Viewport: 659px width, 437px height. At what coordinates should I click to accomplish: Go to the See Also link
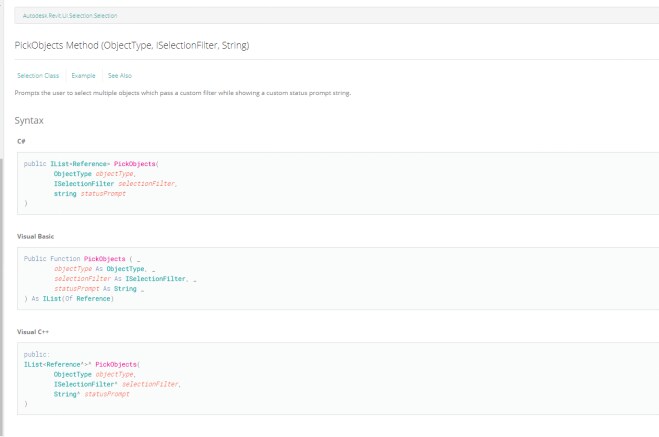pos(119,75)
